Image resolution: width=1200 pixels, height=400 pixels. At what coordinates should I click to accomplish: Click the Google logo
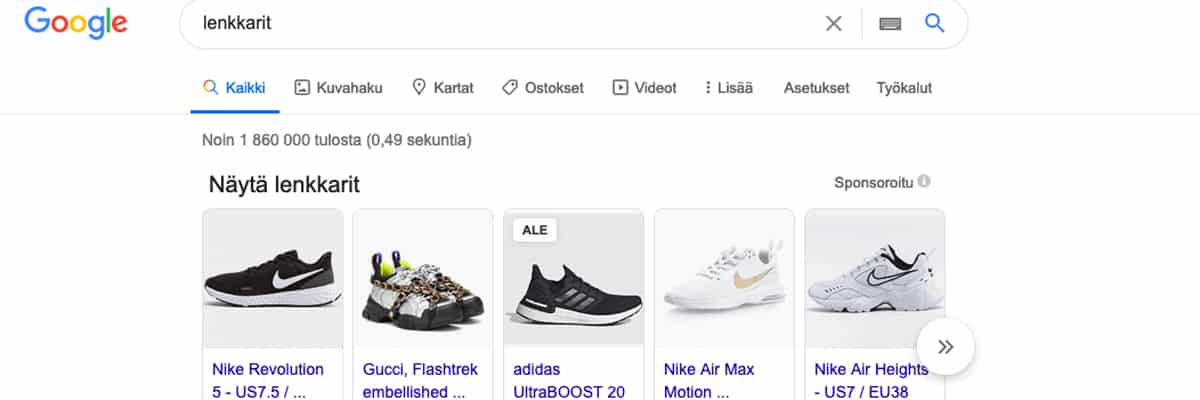coord(76,23)
